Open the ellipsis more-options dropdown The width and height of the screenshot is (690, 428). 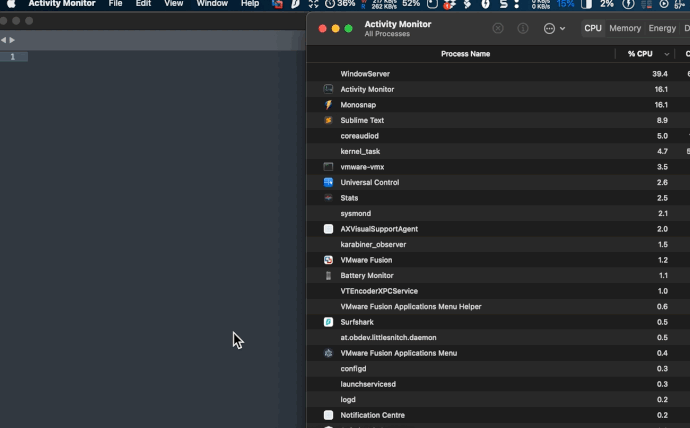coord(554,29)
